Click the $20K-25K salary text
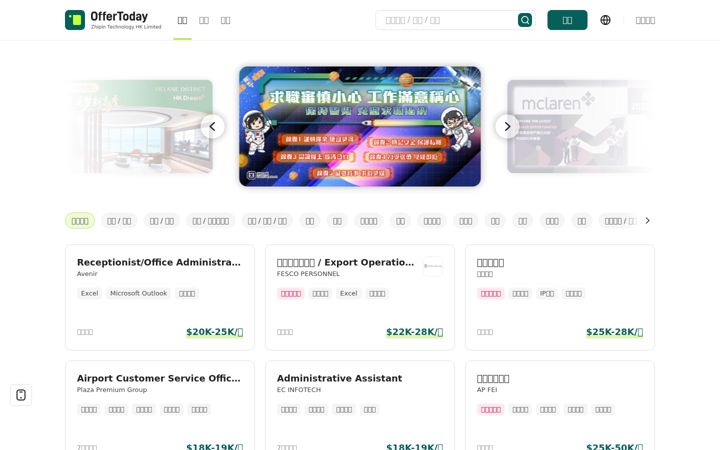720x450 pixels. [214, 332]
